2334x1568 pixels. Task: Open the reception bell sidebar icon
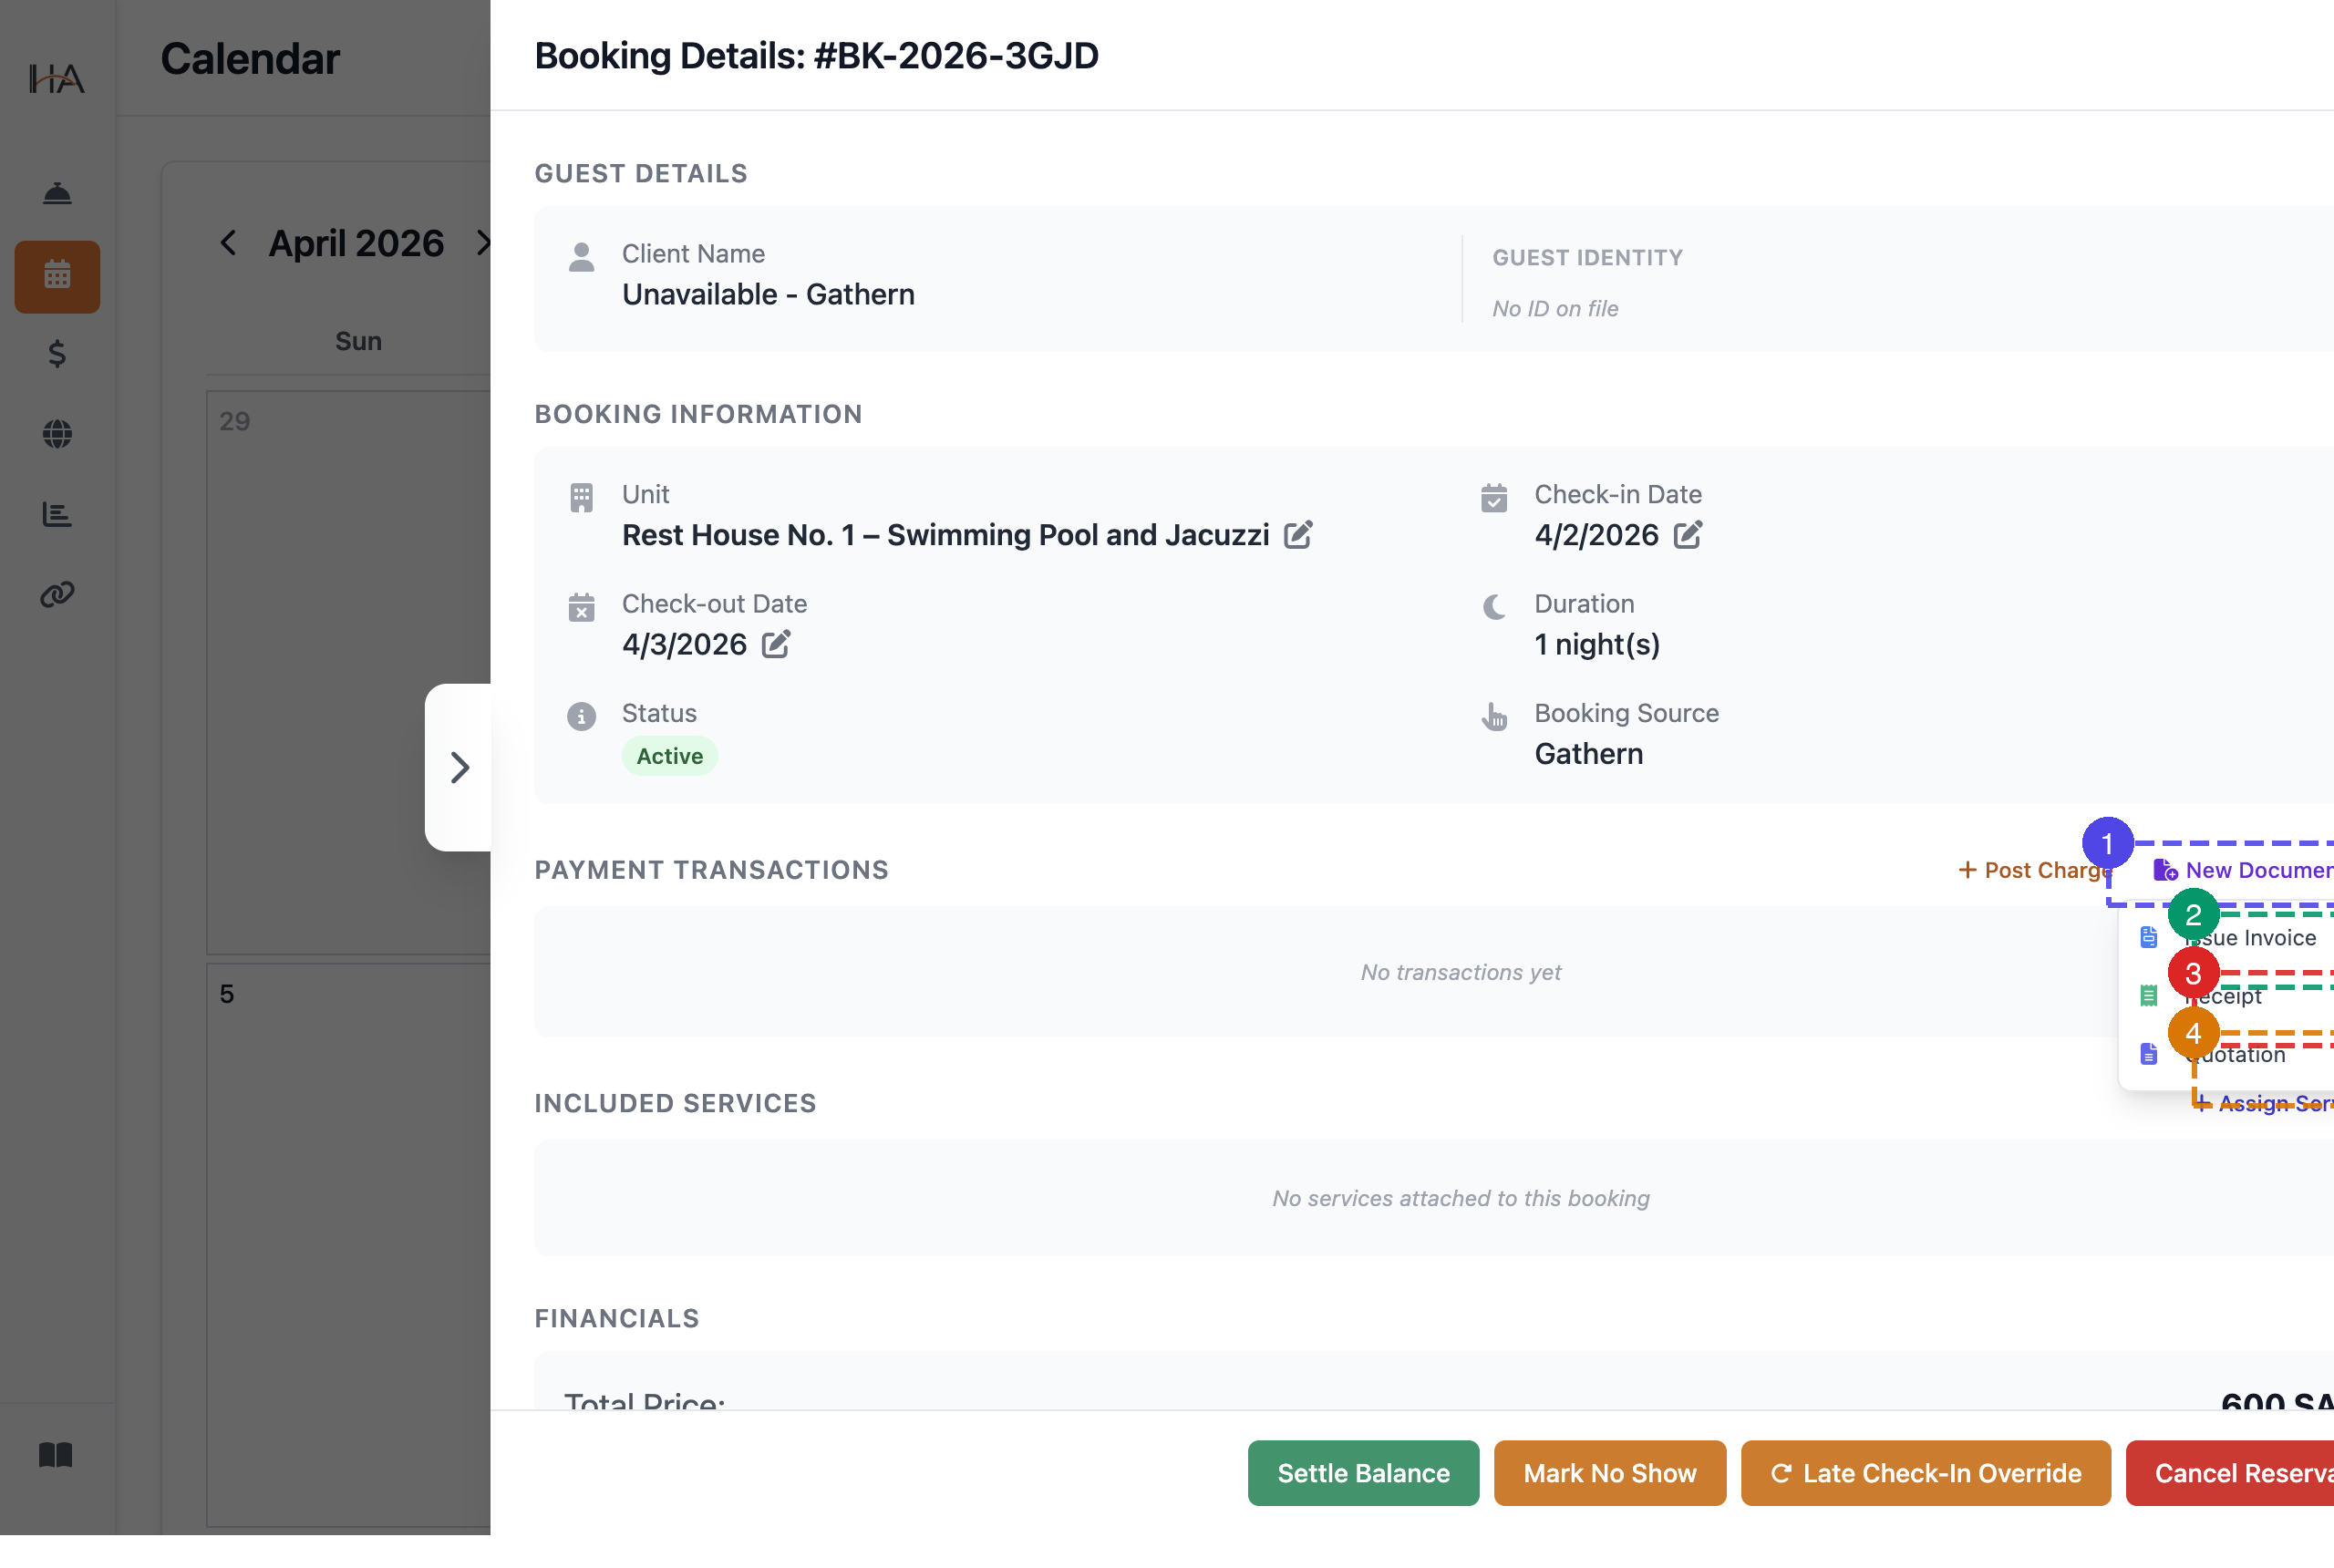click(x=57, y=193)
